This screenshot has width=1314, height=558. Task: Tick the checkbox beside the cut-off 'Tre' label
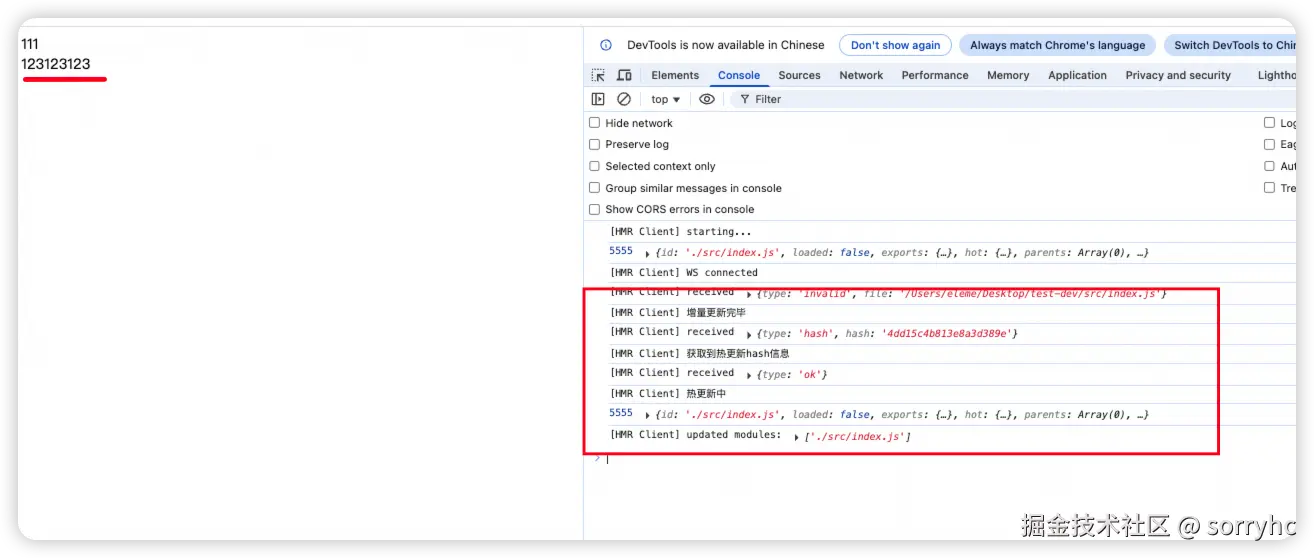[1269, 187]
